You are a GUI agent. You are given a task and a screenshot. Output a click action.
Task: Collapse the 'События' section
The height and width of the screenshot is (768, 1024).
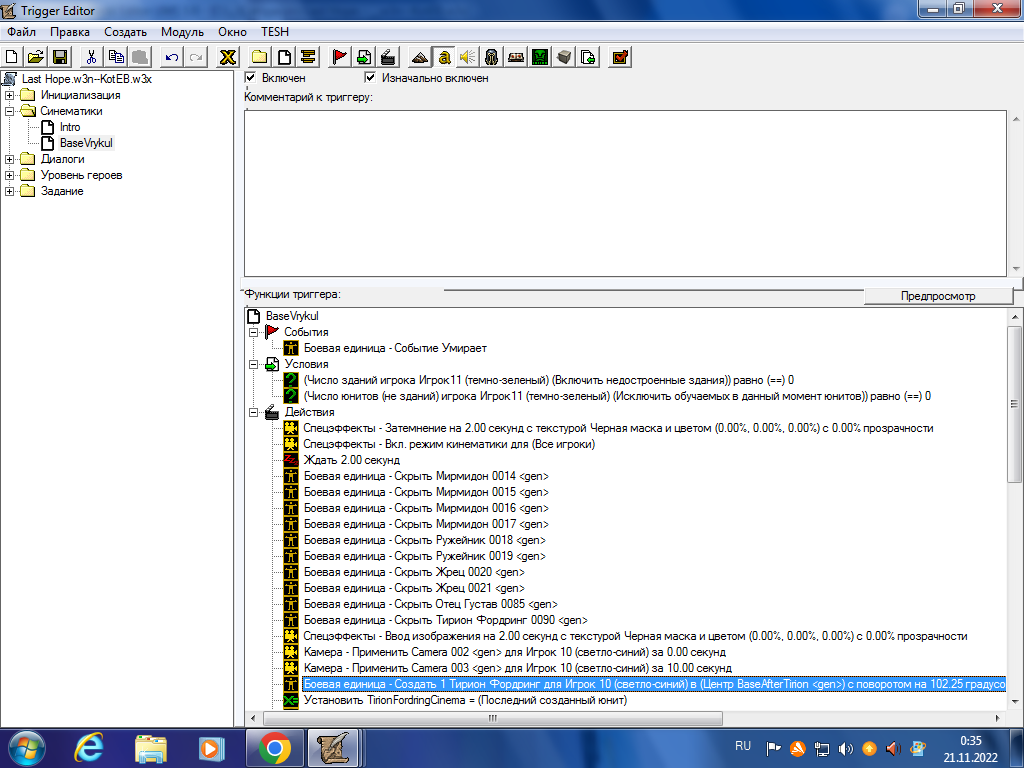tap(253, 332)
